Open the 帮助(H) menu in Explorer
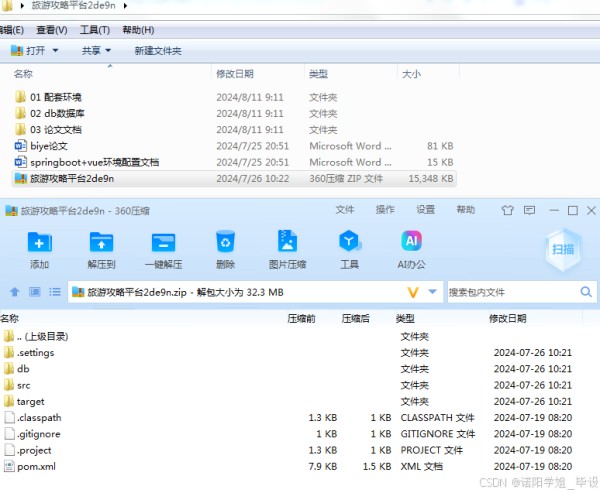Image resolution: width=600 pixels, height=493 pixels. tap(138, 30)
